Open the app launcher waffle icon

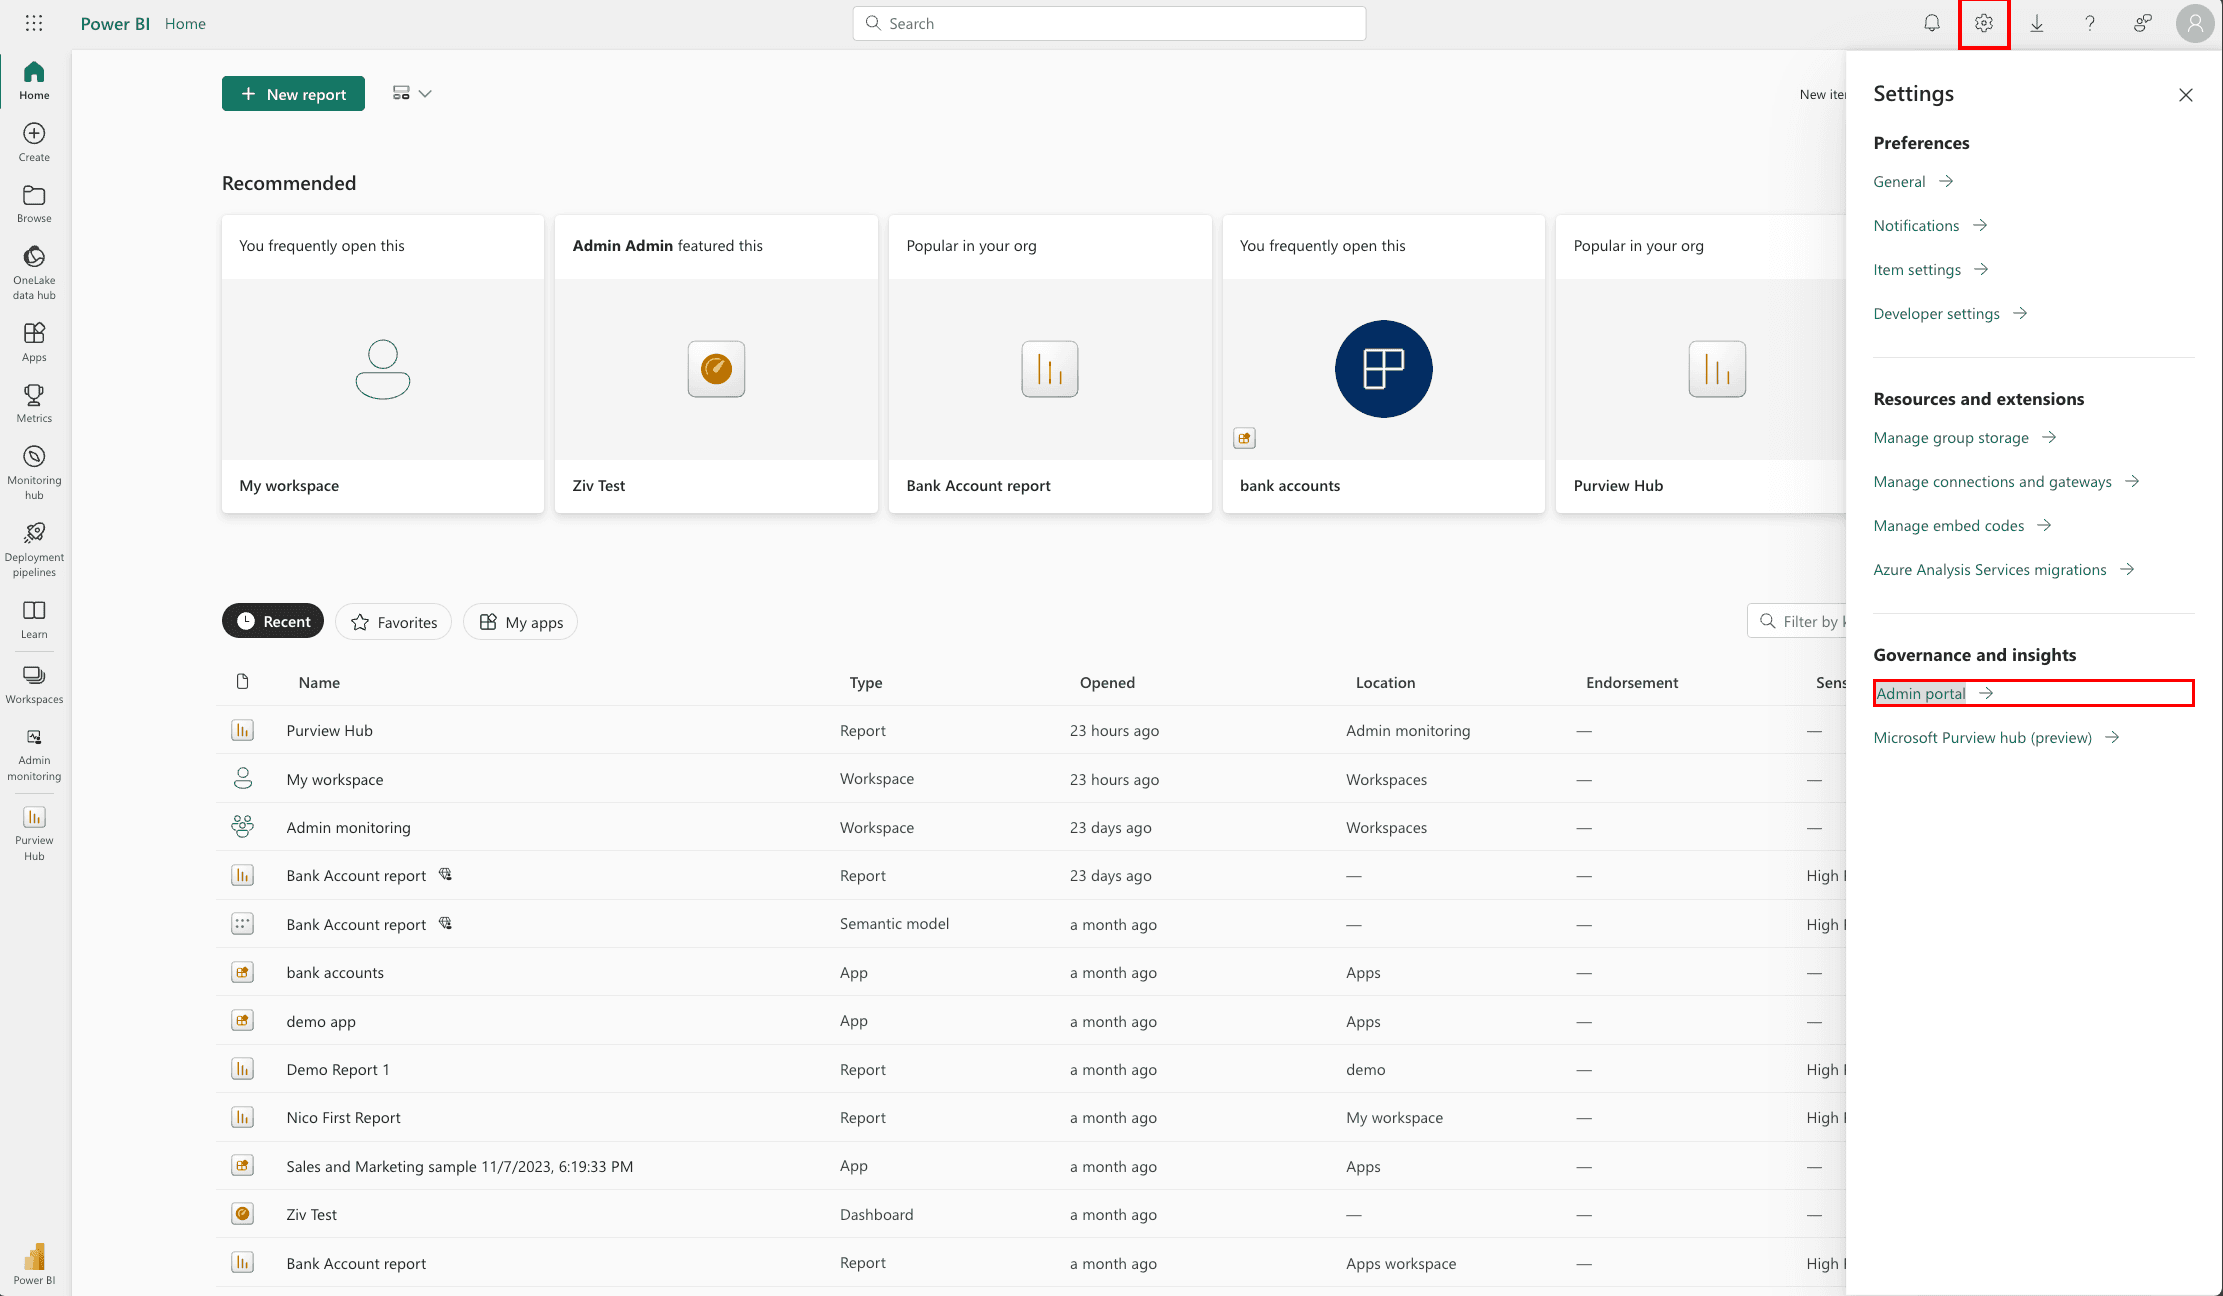(x=34, y=23)
